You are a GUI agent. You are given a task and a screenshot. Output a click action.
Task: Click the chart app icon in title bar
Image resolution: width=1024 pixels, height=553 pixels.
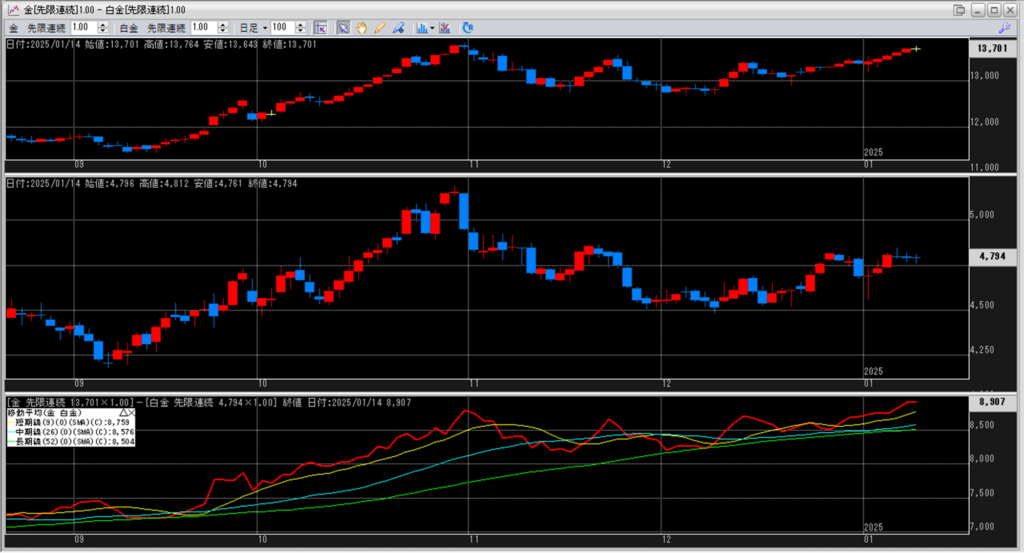[x=13, y=10]
